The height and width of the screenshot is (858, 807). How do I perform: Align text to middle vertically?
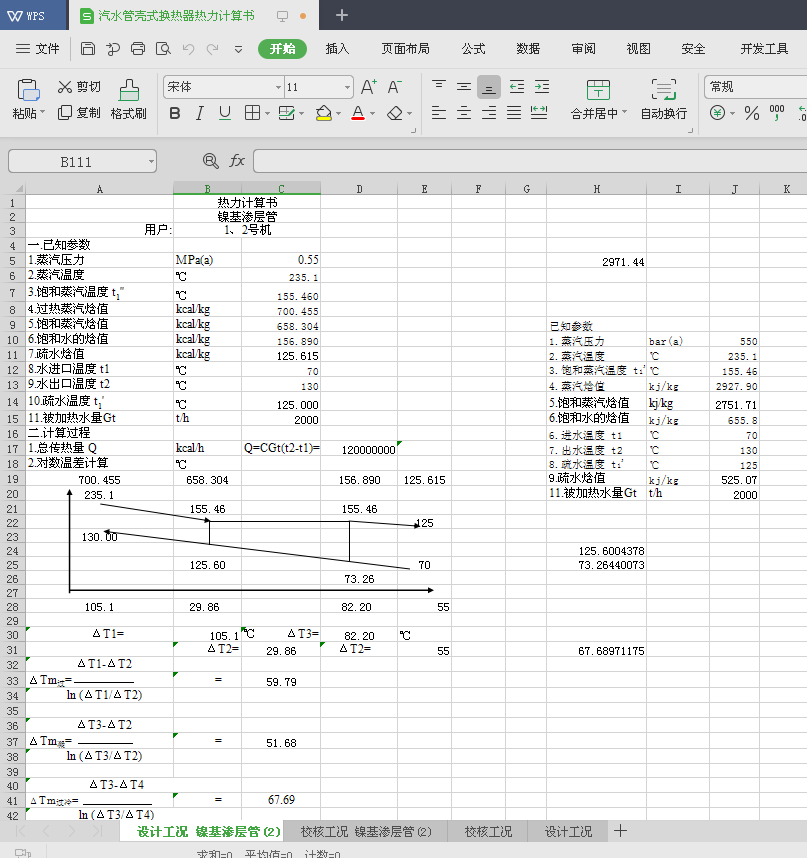pos(464,87)
